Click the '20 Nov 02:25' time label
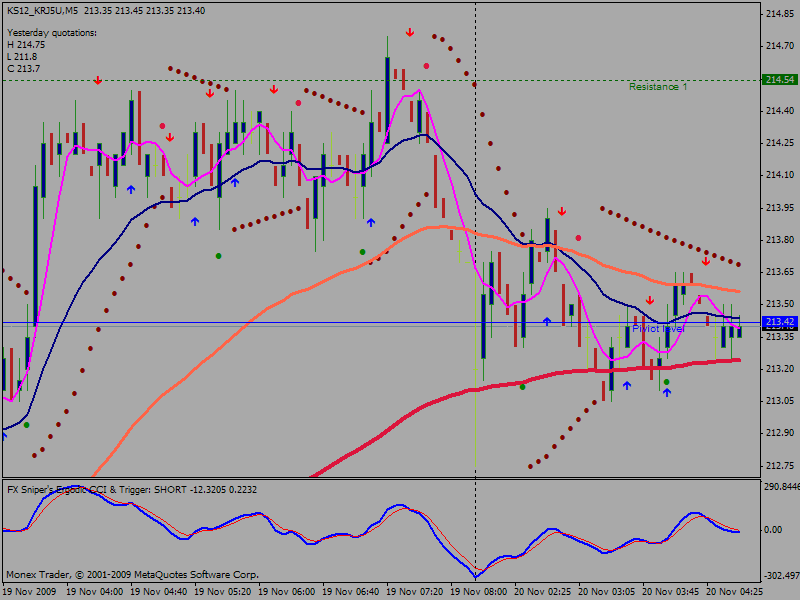This screenshot has height=600, width=800. coord(543,592)
